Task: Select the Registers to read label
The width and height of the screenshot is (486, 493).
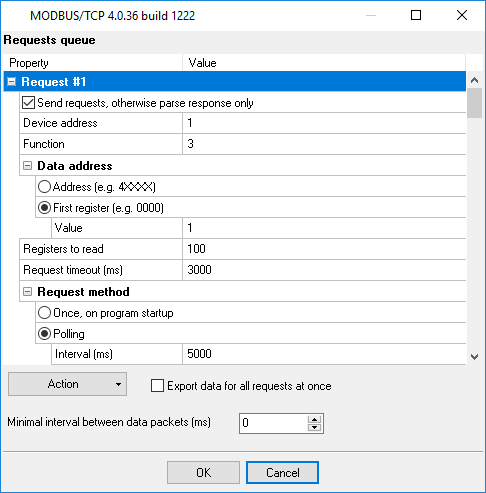Action: pyautogui.click(x=63, y=249)
